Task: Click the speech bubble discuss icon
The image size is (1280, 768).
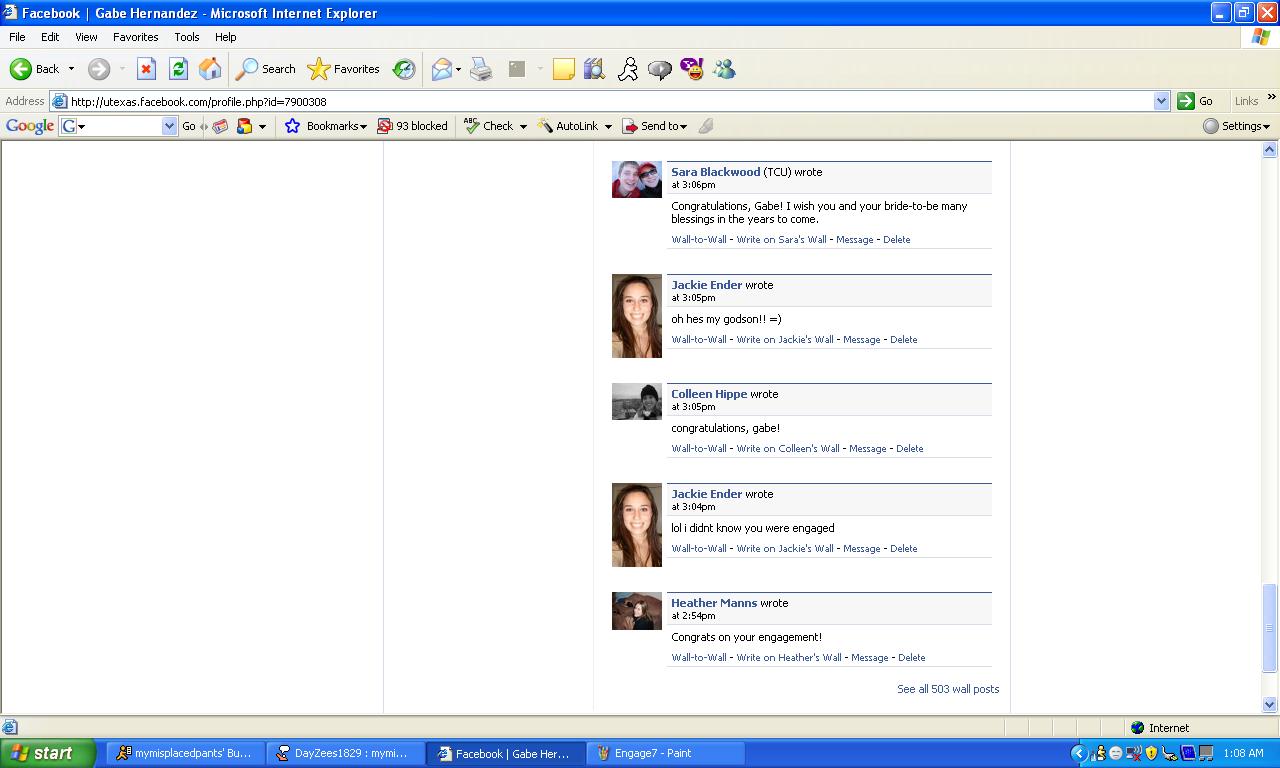Action: [x=660, y=69]
